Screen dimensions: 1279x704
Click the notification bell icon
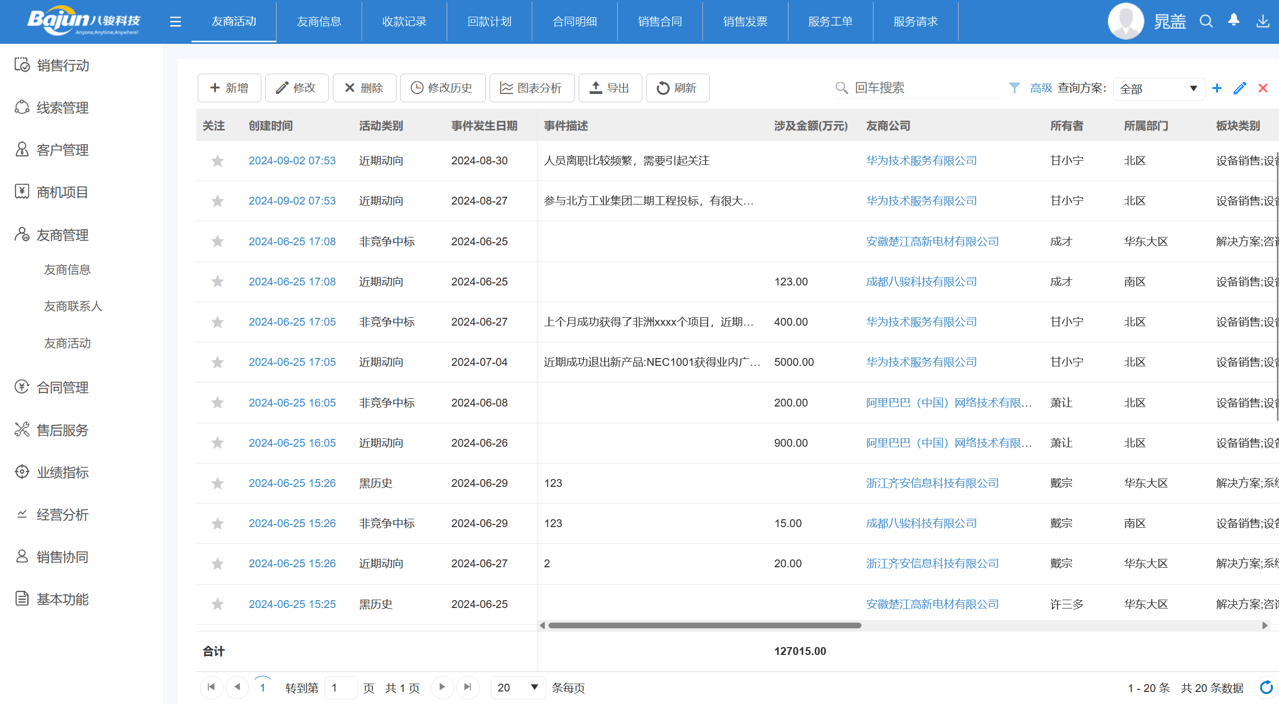[1233, 20]
